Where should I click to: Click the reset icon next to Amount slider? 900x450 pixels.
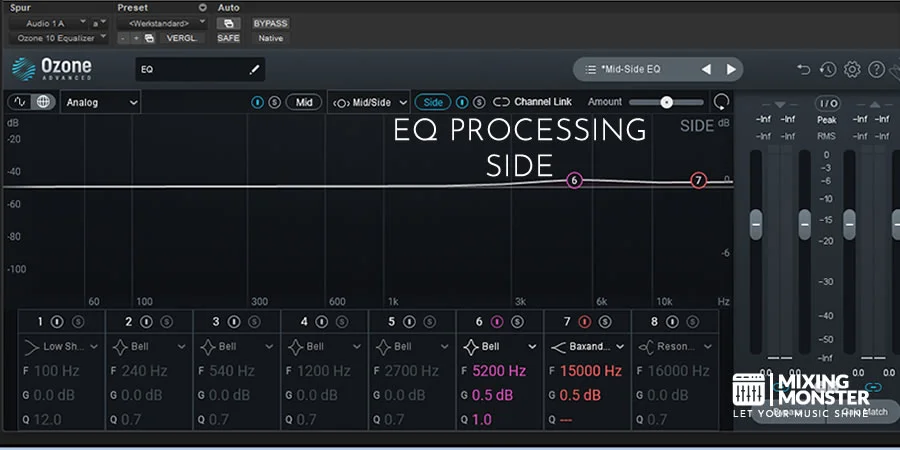[x=721, y=102]
